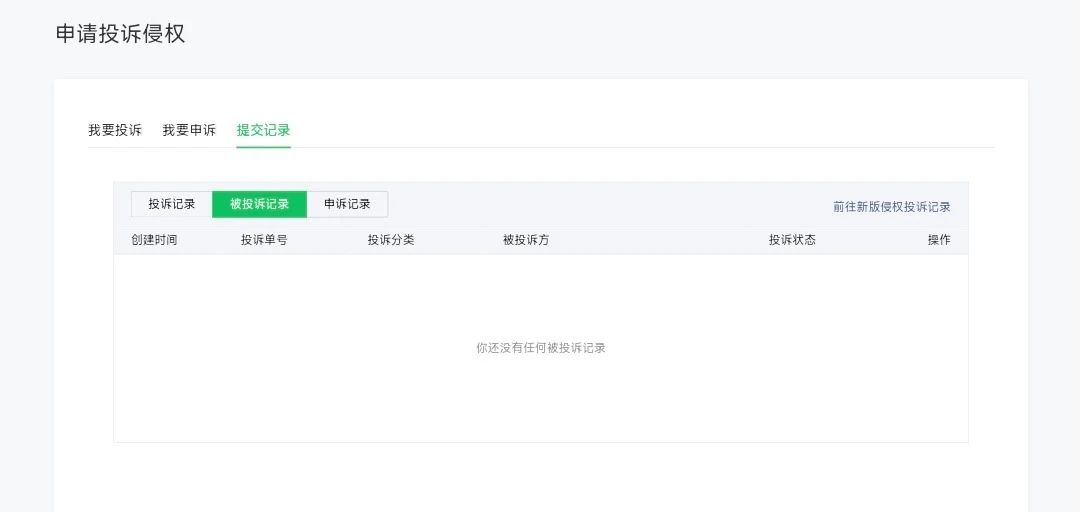This screenshot has width=1080, height=512.
Task: Open the 我要申诉 tab
Action: 189,130
